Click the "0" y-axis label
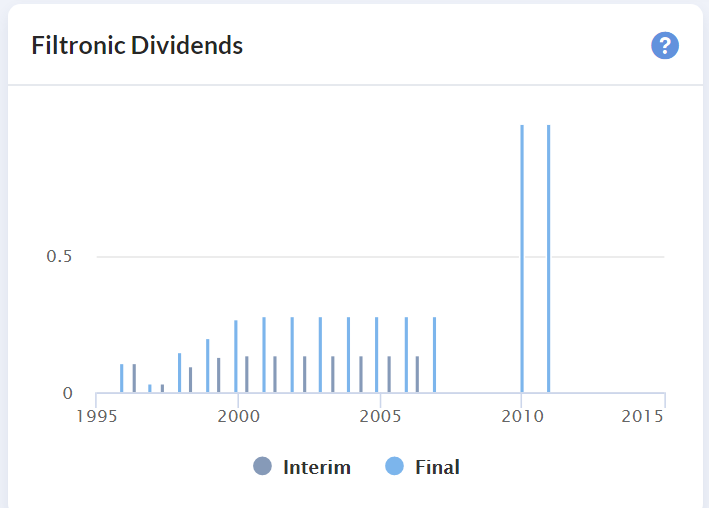The height and width of the screenshot is (508, 709). pos(67,393)
